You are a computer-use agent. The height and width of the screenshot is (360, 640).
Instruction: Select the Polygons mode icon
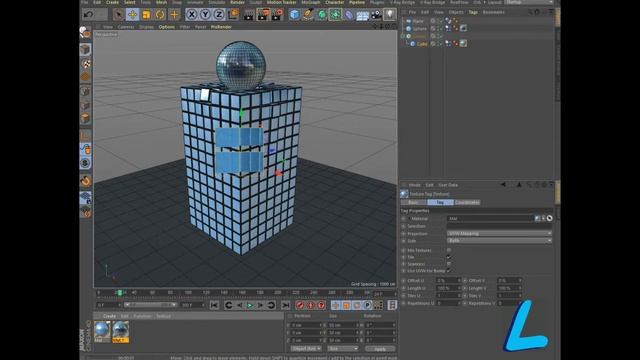coord(85,118)
